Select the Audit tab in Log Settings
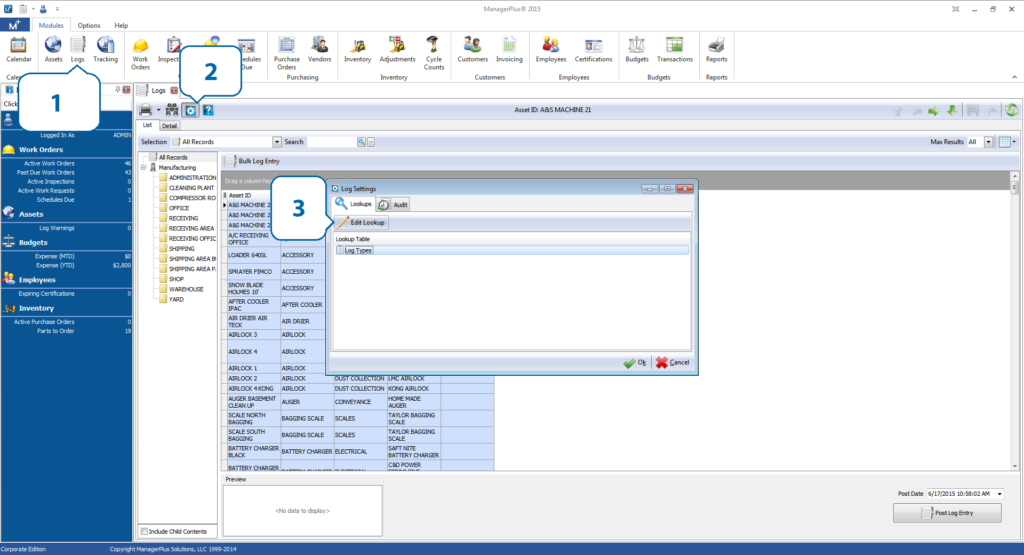This screenshot has width=1024, height=555. pos(393,204)
